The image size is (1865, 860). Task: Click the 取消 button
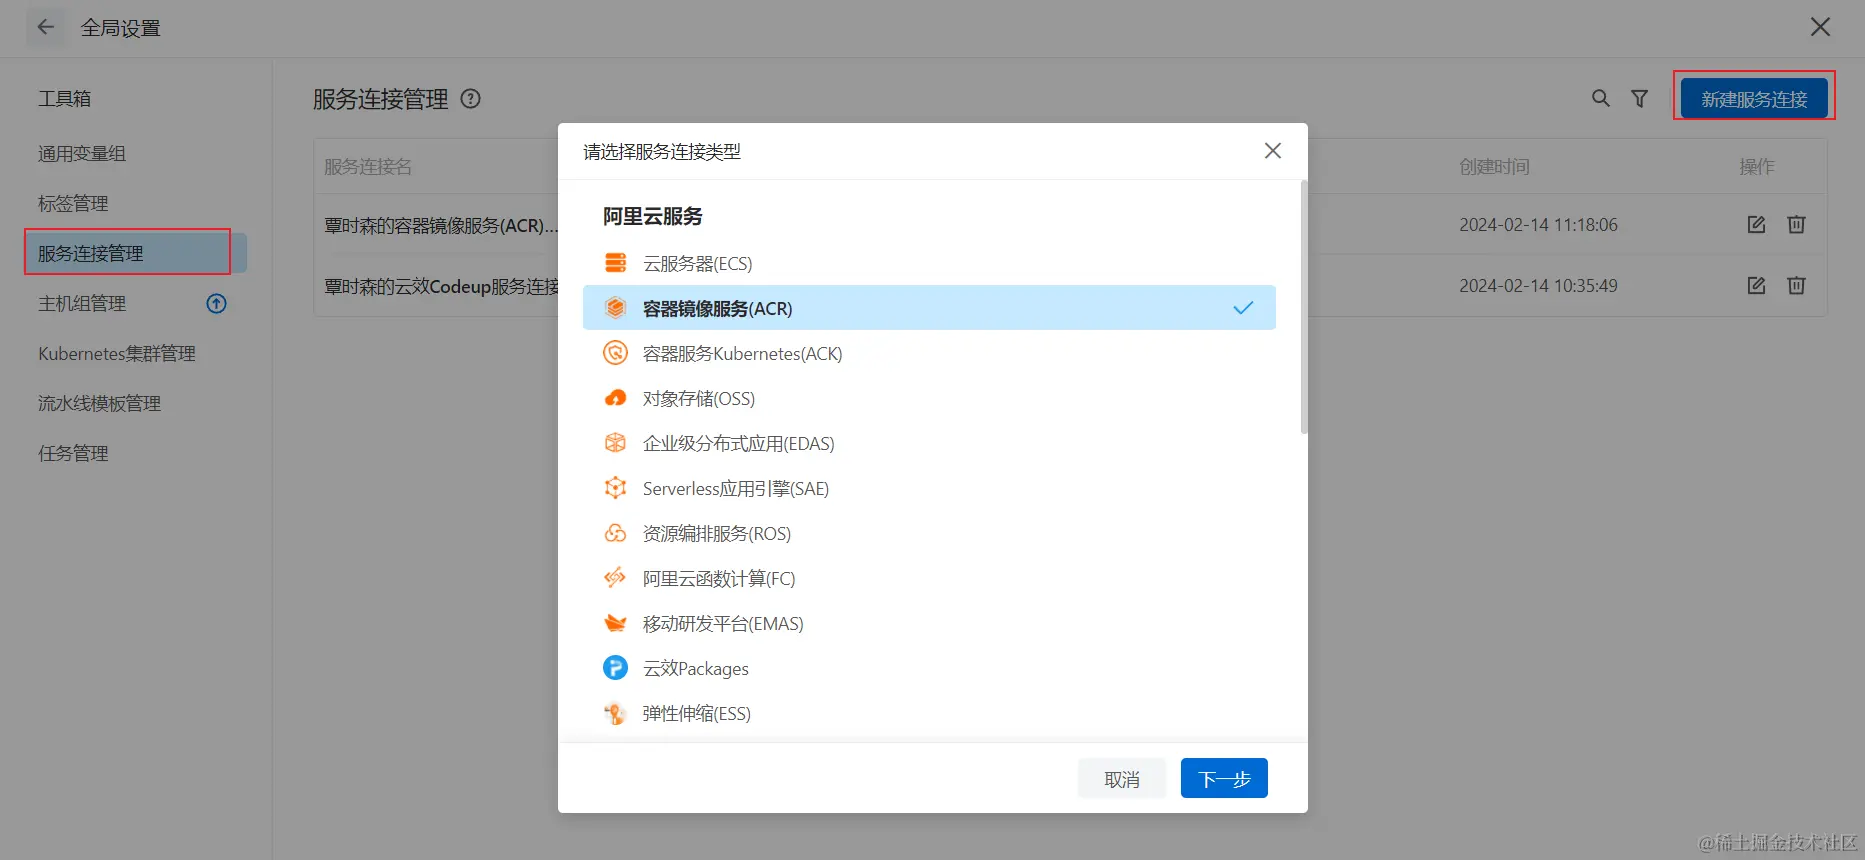pyautogui.click(x=1122, y=778)
